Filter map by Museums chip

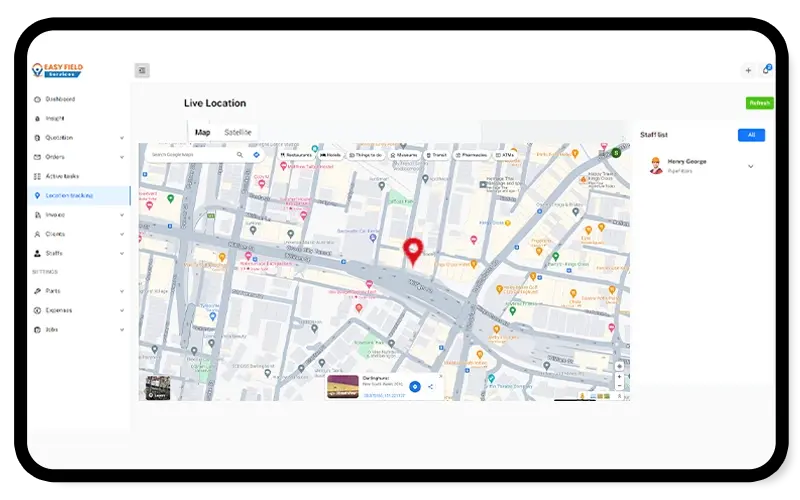(404, 155)
